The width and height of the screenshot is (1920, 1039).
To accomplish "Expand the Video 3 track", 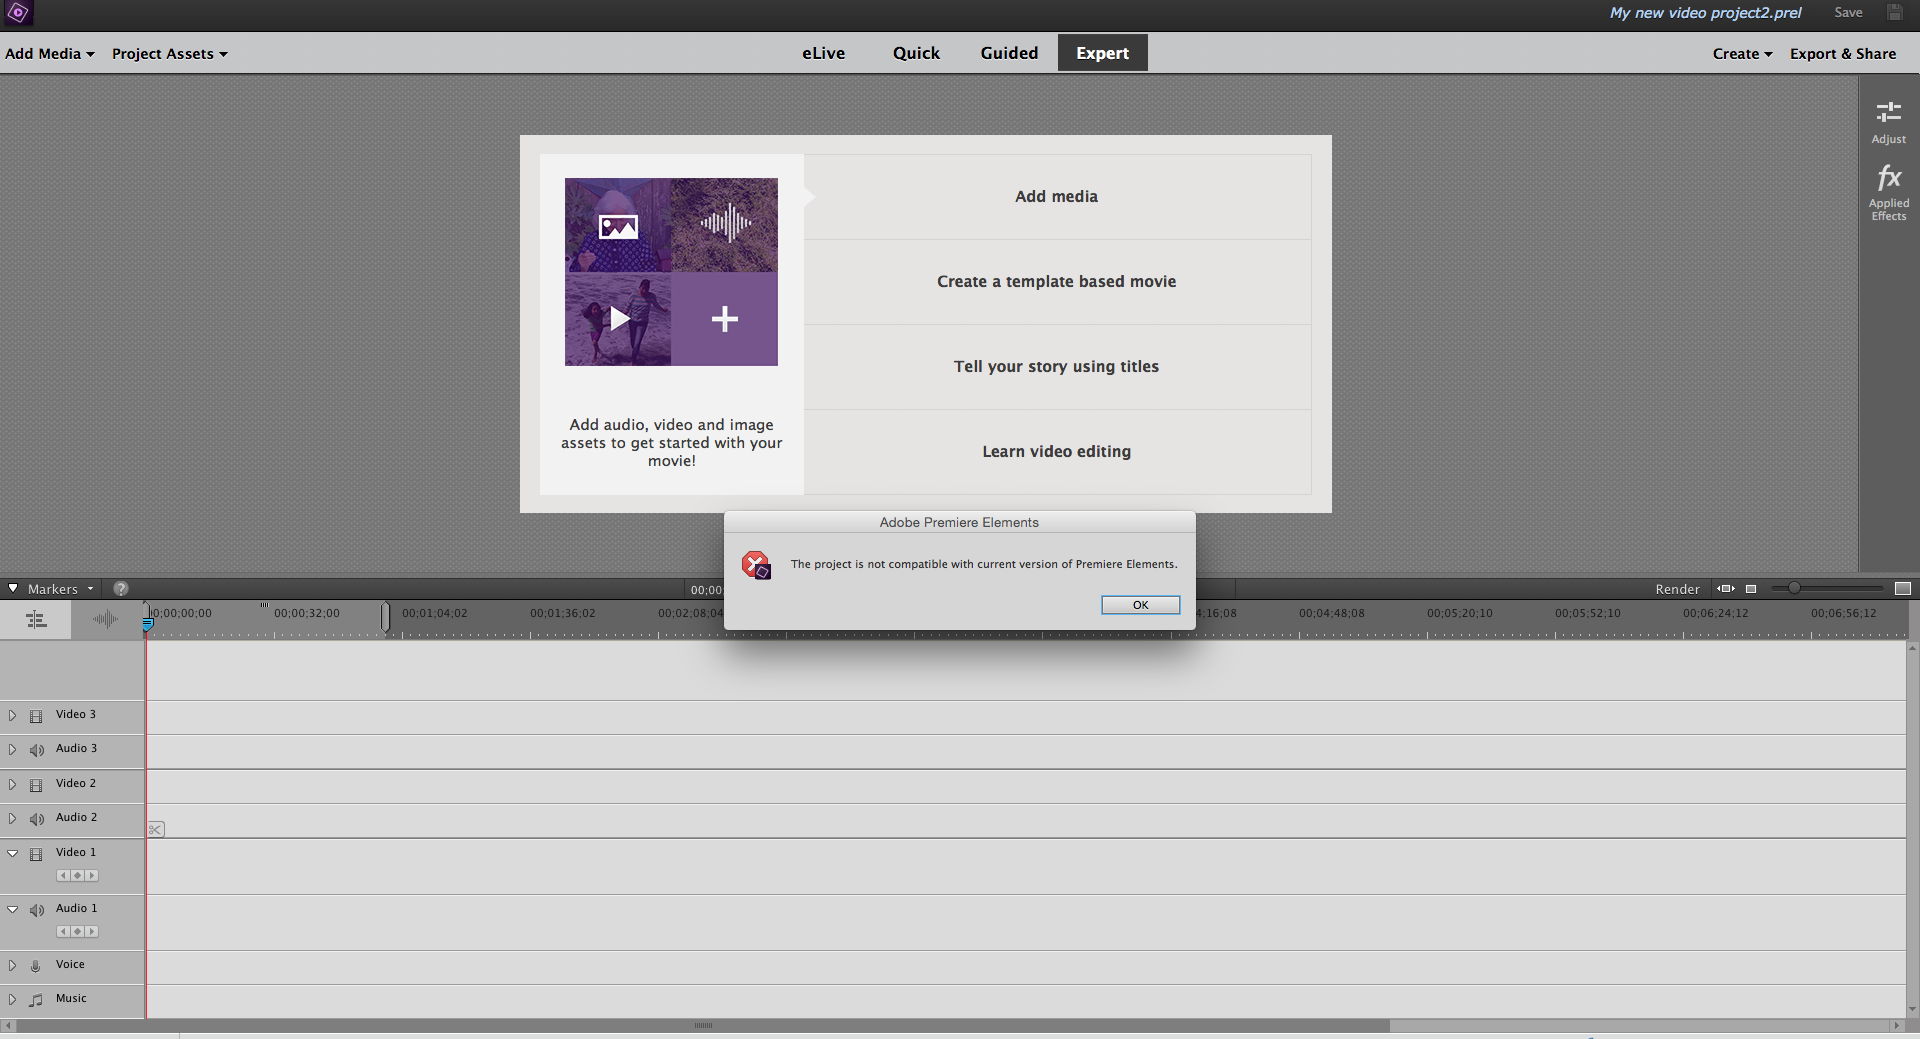I will click(12, 715).
